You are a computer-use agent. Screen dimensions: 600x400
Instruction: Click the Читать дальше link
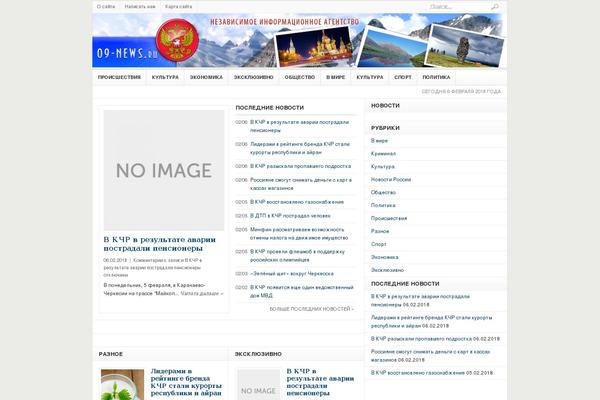(x=202, y=294)
